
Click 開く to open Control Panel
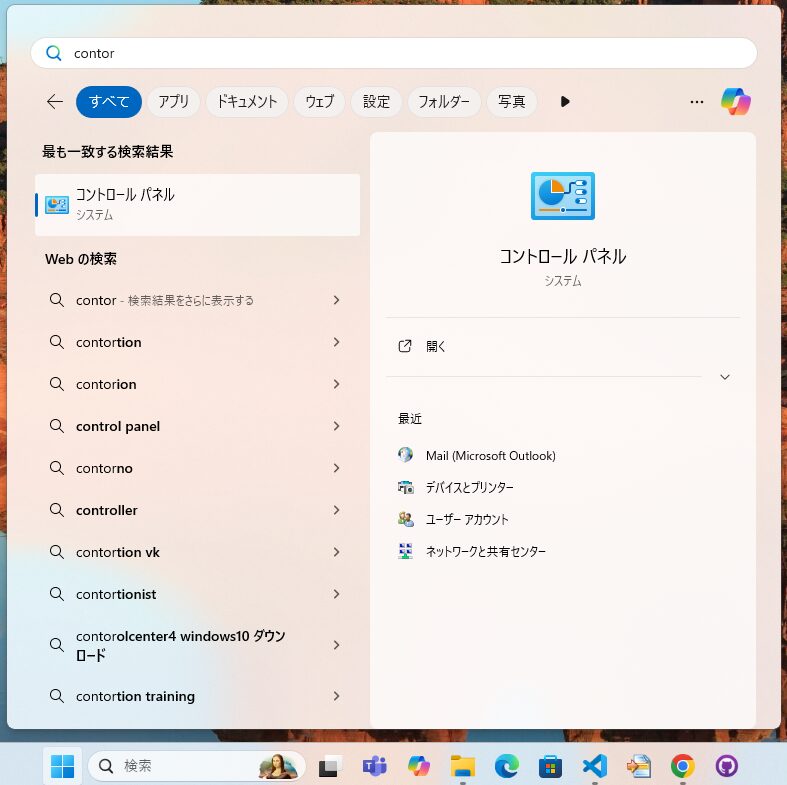[436, 346]
